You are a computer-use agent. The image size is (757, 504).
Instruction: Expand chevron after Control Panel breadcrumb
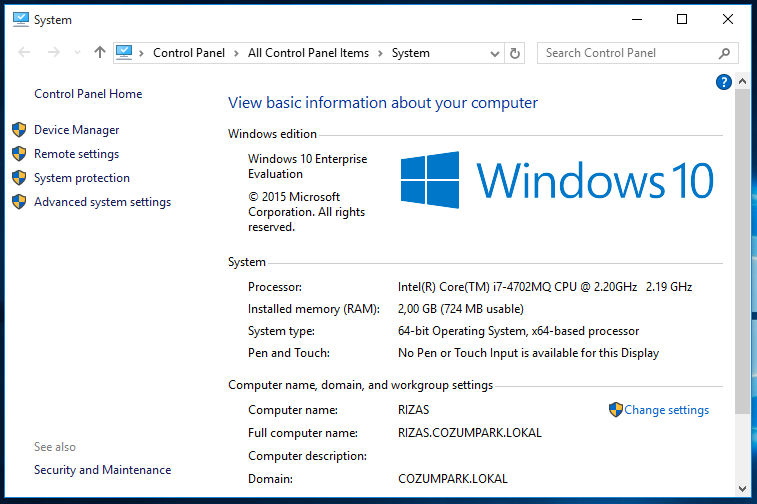[236, 53]
